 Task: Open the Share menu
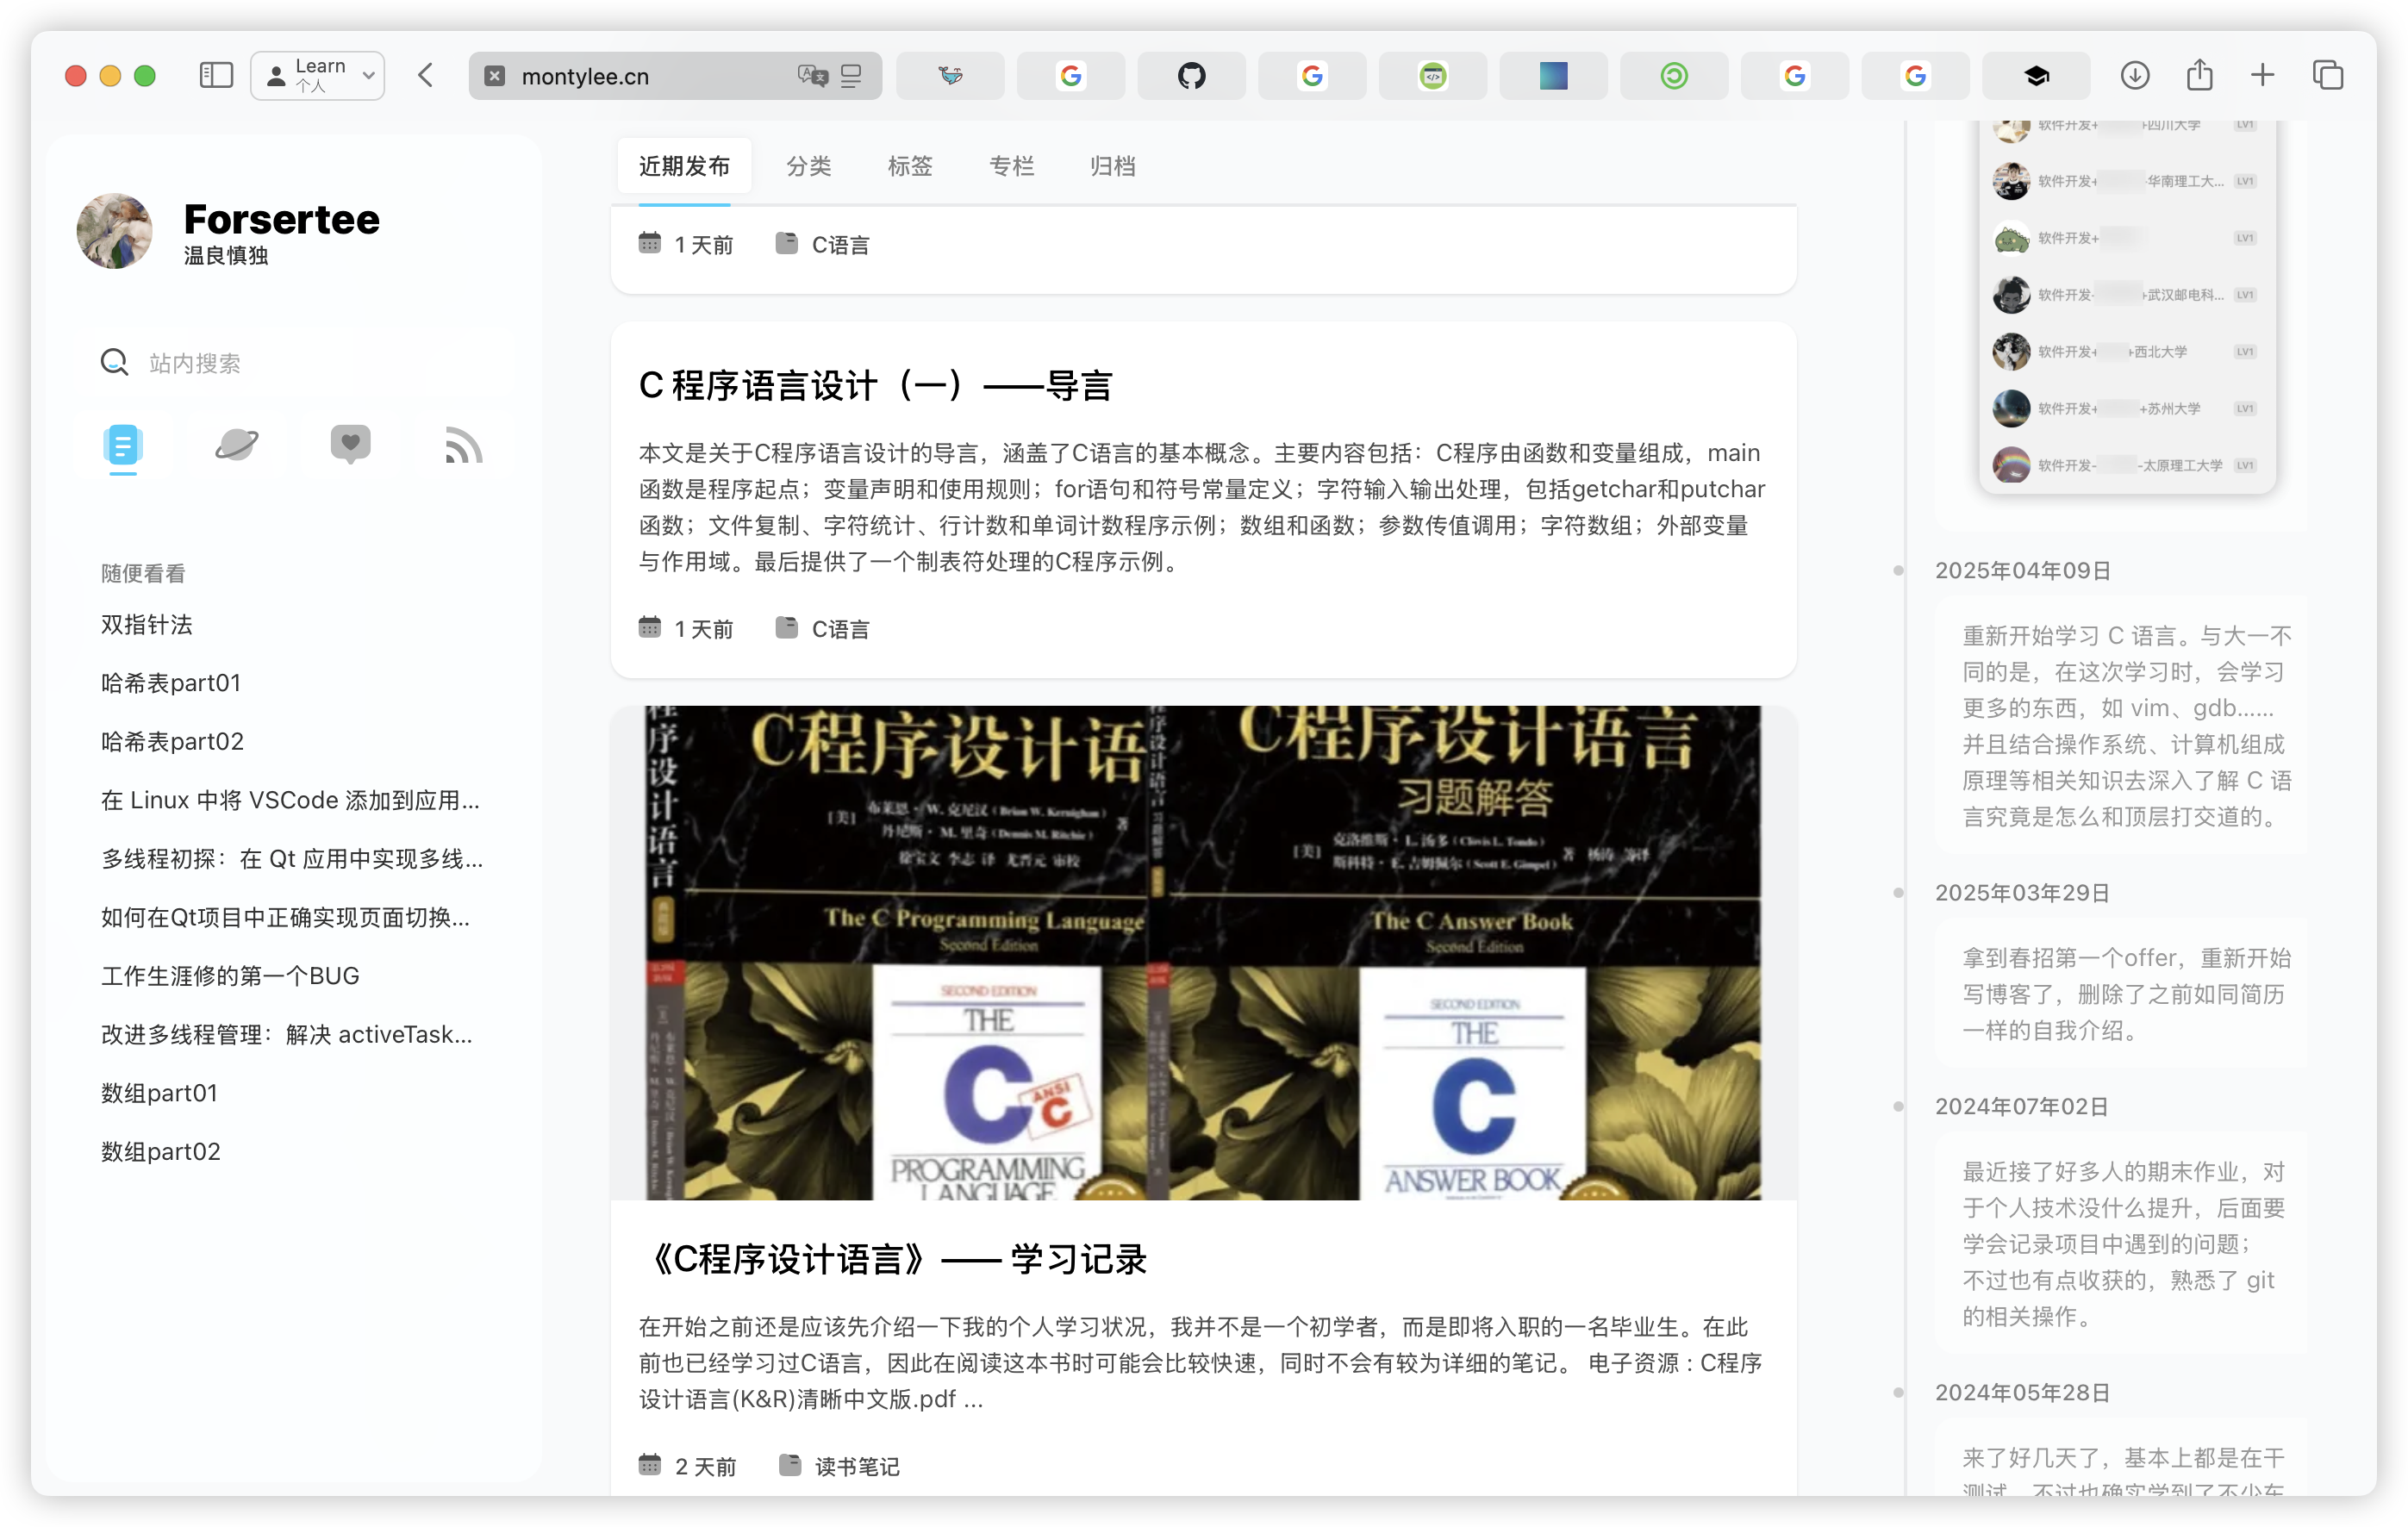pos(2199,75)
